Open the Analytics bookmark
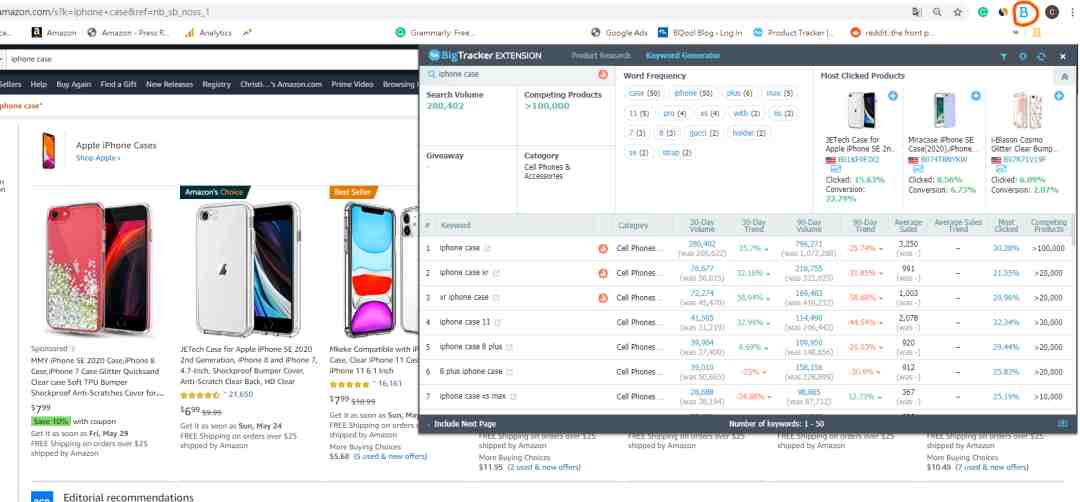This screenshot has width=1080, height=502. (209, 32)
